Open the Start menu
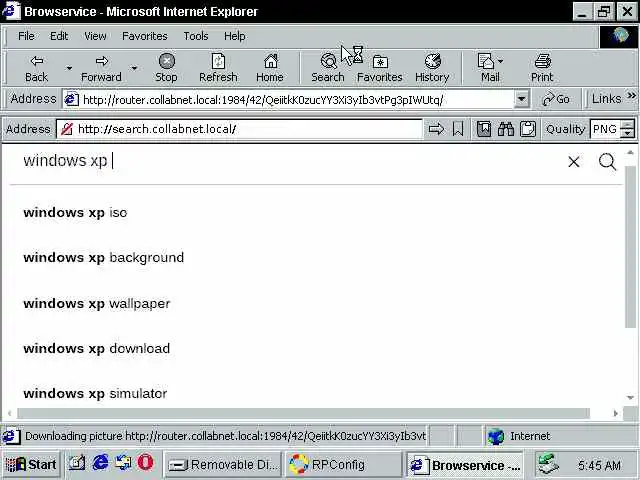This screenshot has height=480, width=640. [31, 464]
